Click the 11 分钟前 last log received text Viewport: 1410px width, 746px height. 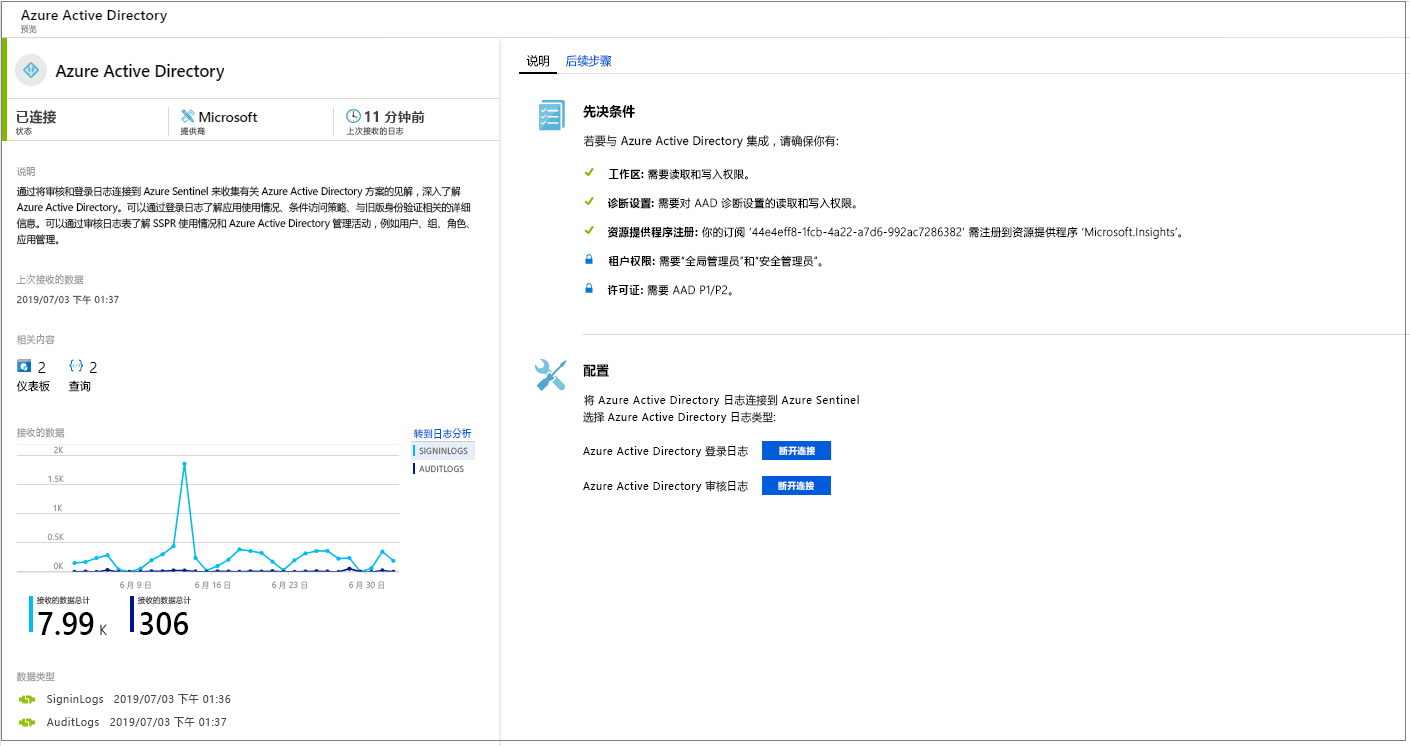pyautogui.click(x=394, y=117)
